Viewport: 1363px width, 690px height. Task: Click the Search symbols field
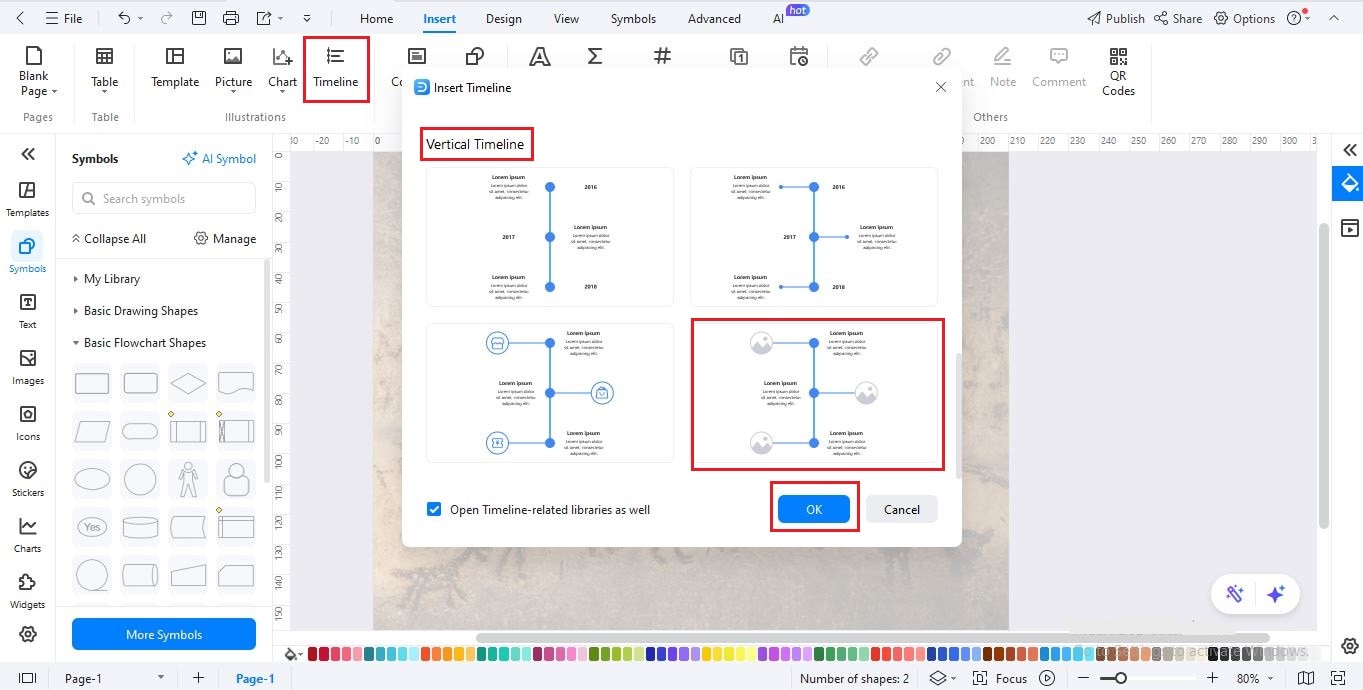point(164,198)
